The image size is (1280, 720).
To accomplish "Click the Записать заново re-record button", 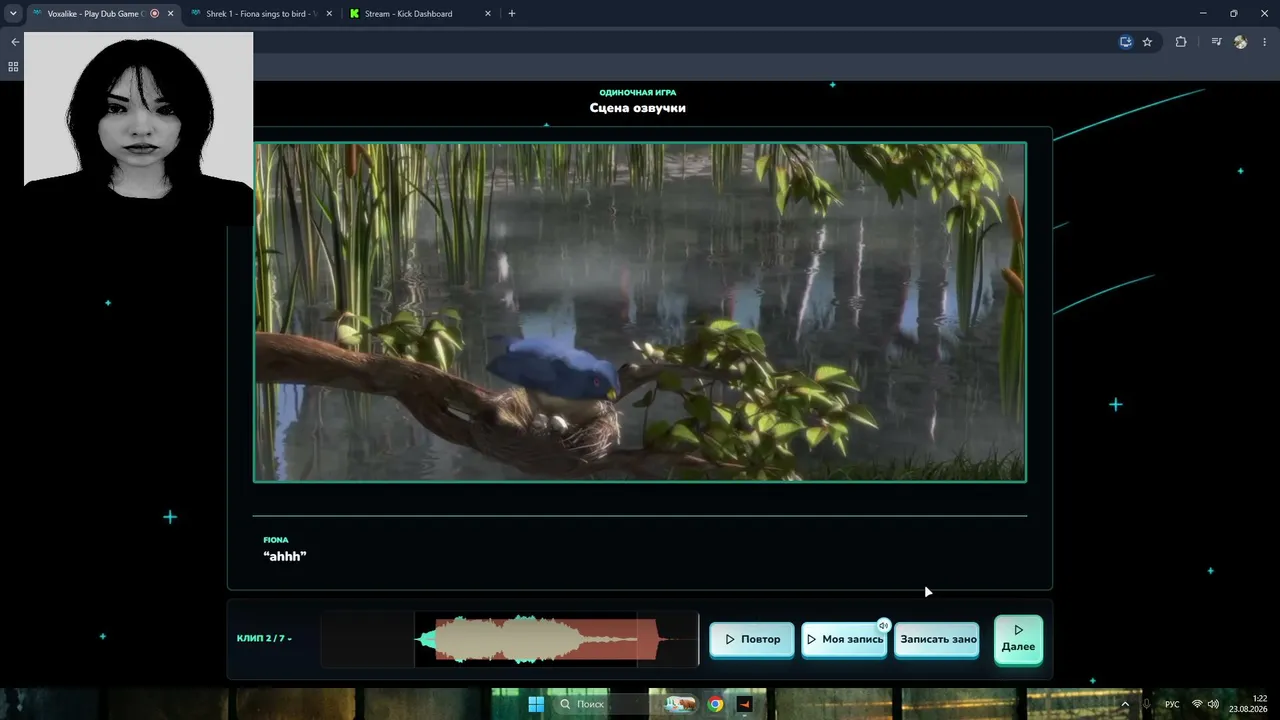I will (x=937, y=639).
